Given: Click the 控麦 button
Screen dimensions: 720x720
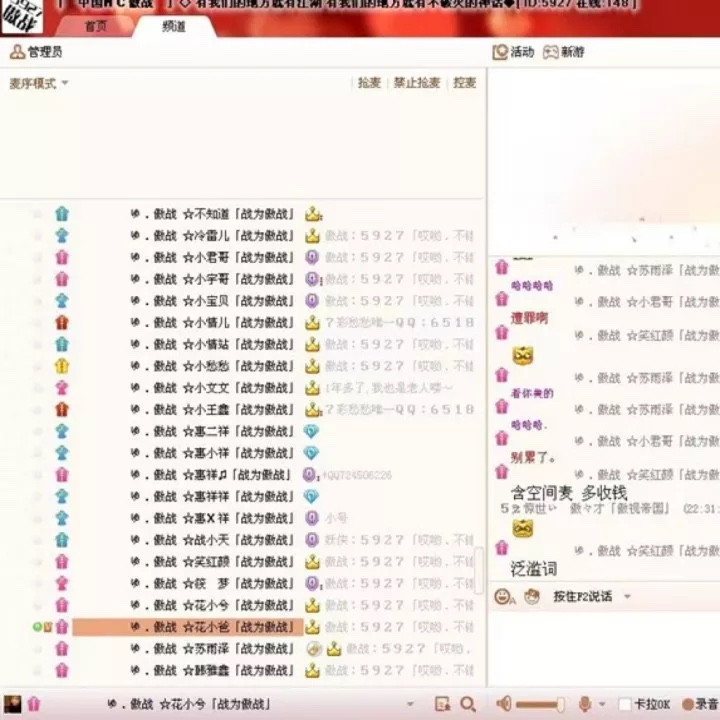Looking at the screenshot, I should coord(464,83).
